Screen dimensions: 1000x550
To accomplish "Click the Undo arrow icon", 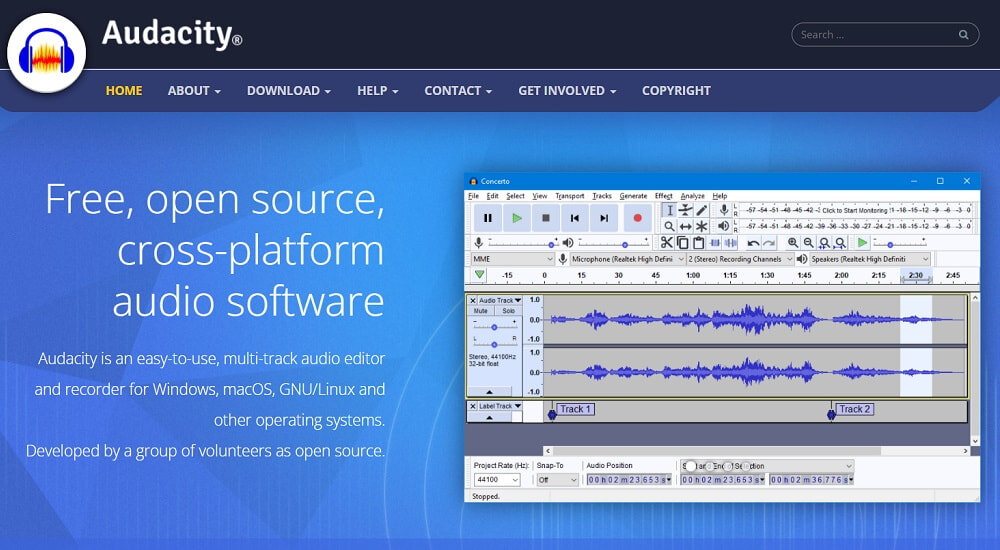I will [x=753, y=242].
